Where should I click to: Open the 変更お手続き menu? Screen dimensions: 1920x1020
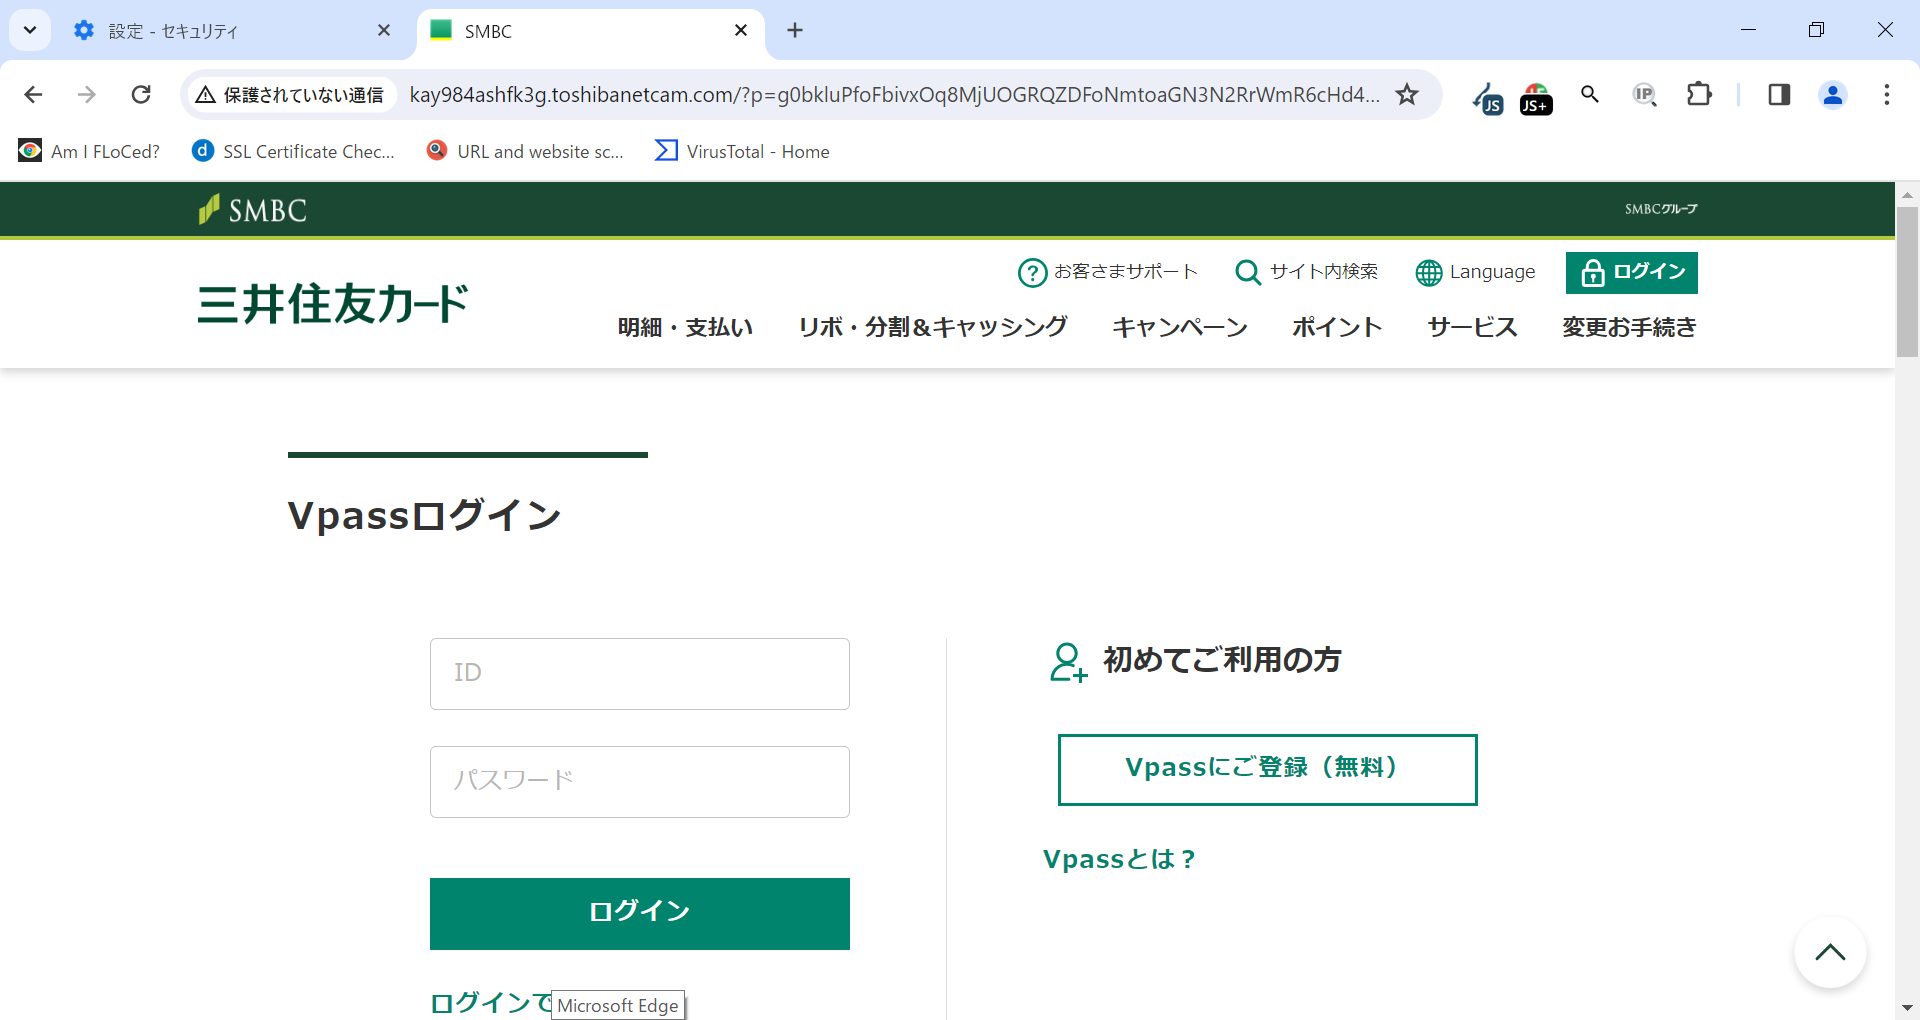pos(1629,327)
